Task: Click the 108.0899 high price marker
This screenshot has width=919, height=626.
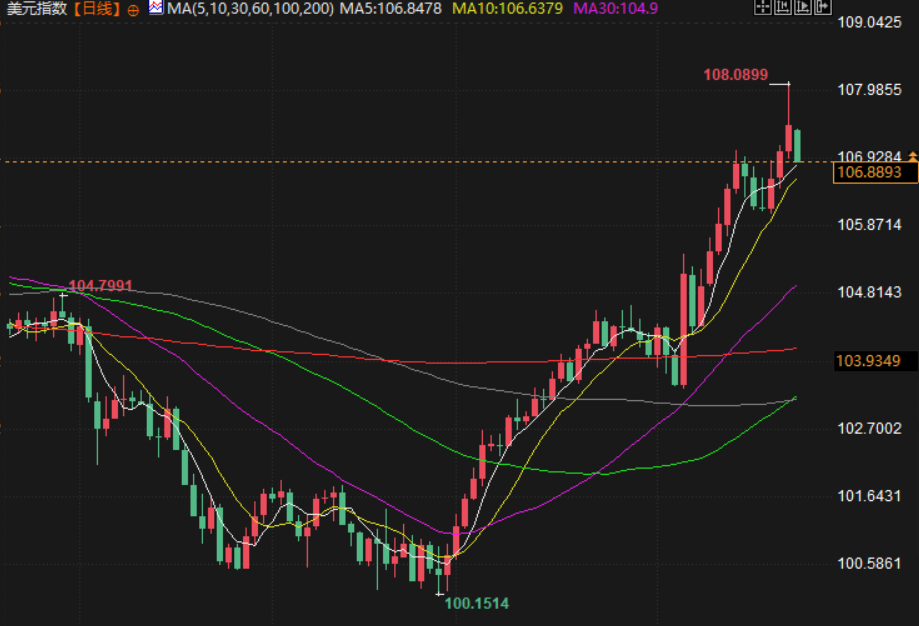Action: coord(736,75)
